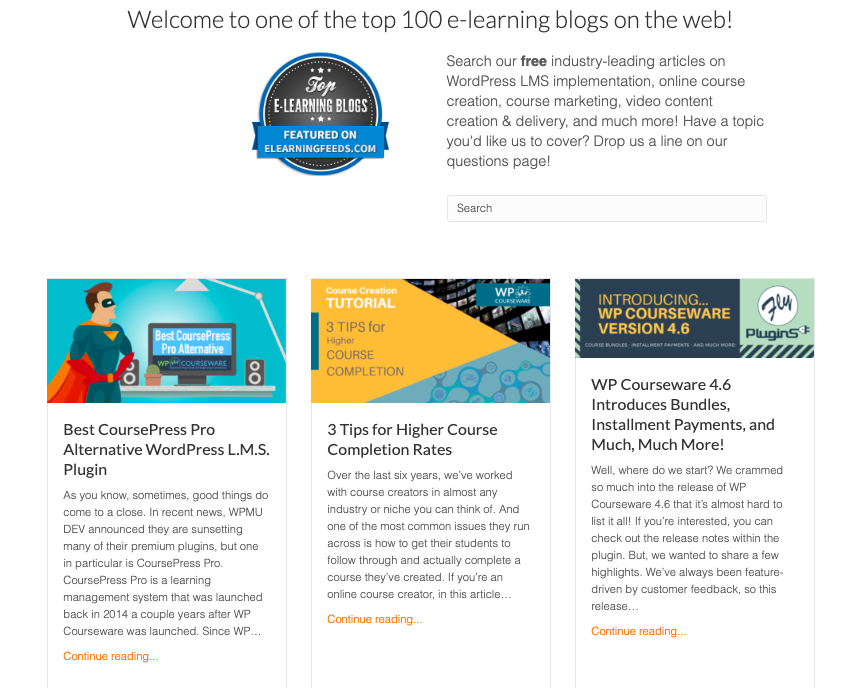Continue reading the CoursePress Pro article
Viewport: 866px width, 688px height.
[110, 656]
